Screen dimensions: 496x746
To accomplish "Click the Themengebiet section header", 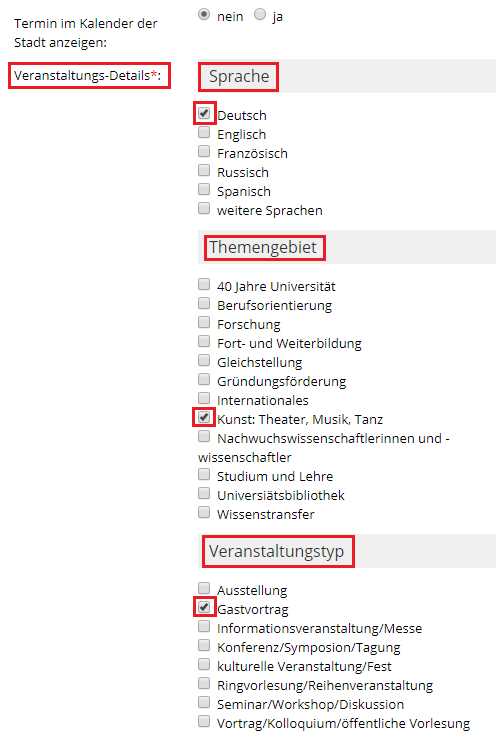I will pos(263,247).
